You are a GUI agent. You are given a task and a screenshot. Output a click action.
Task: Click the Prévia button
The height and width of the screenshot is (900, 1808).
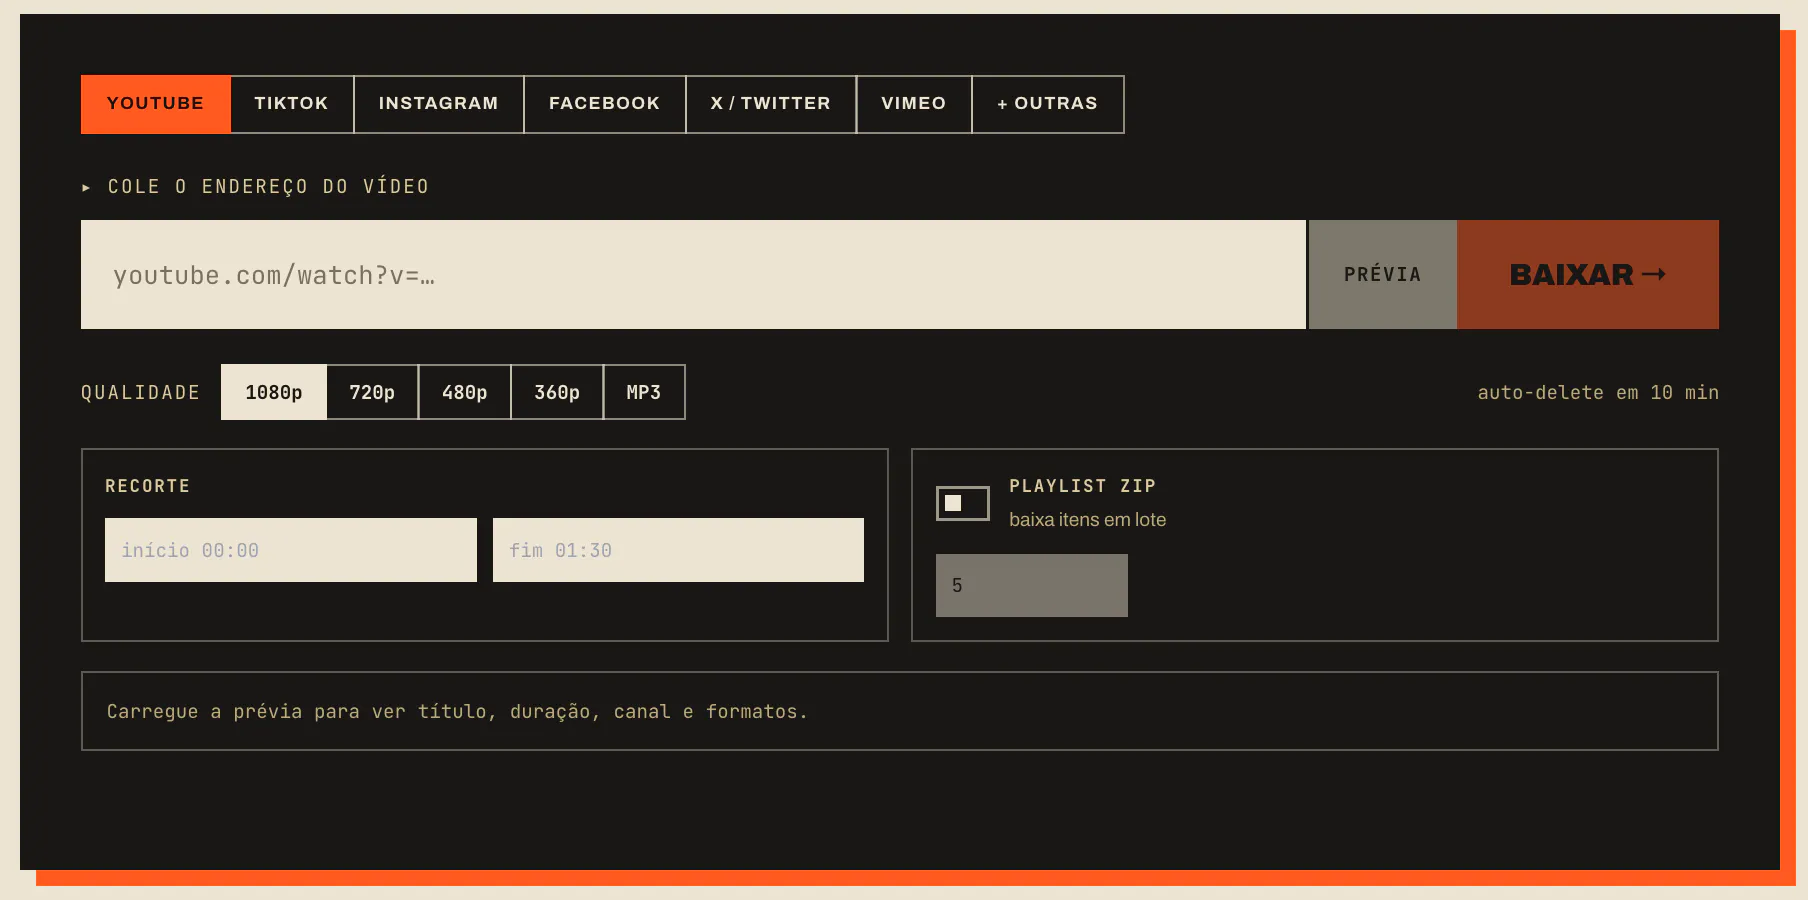(1382, 274)
